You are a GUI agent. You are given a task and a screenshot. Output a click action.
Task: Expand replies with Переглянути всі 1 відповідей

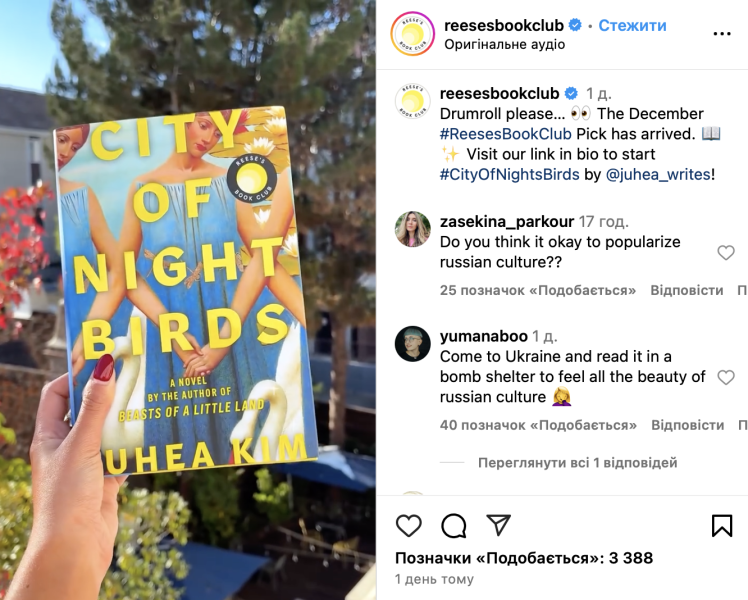577,462
